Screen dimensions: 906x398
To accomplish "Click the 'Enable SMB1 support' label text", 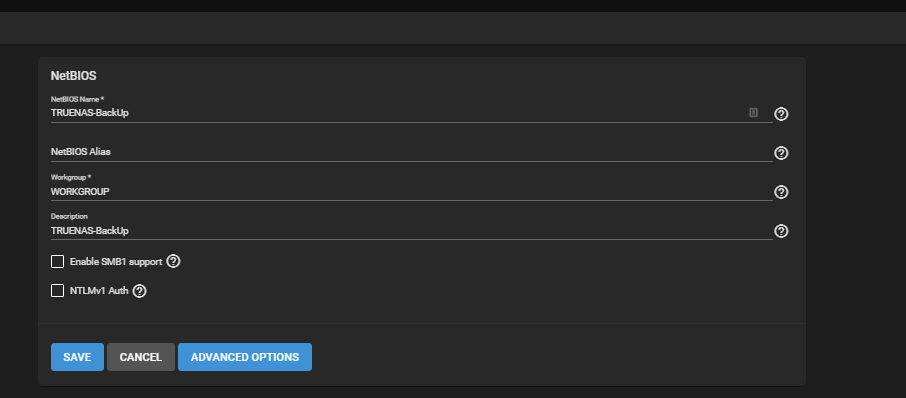I will click(116, 262).
